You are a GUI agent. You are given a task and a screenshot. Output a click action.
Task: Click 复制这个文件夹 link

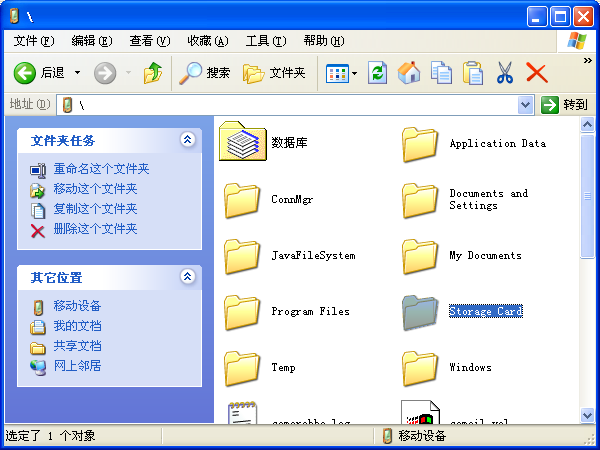(95, 209)
